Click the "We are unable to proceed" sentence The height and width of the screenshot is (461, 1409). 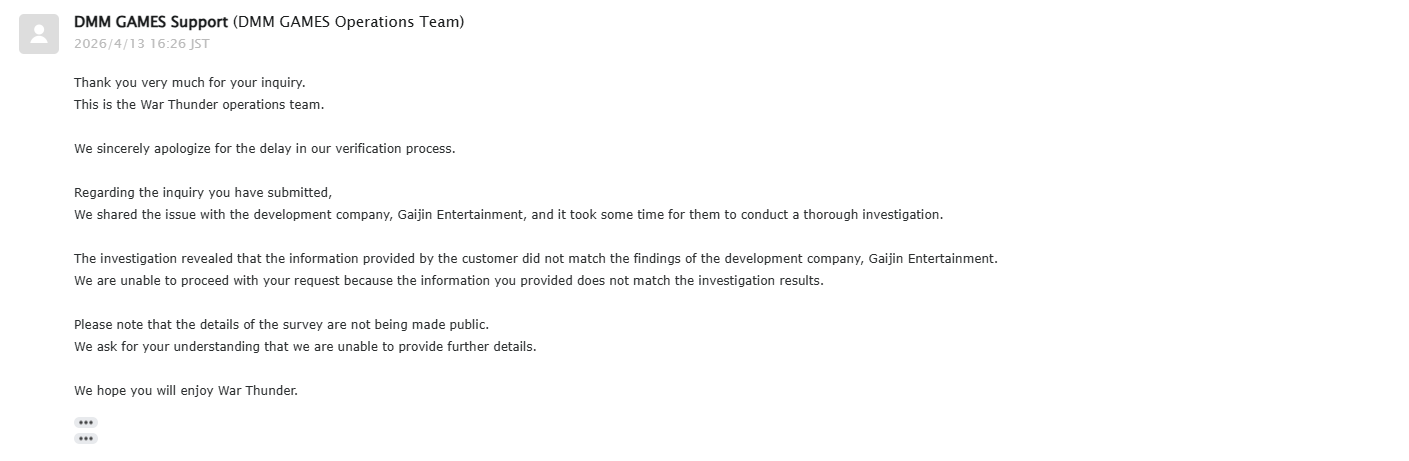pos(448,281)
